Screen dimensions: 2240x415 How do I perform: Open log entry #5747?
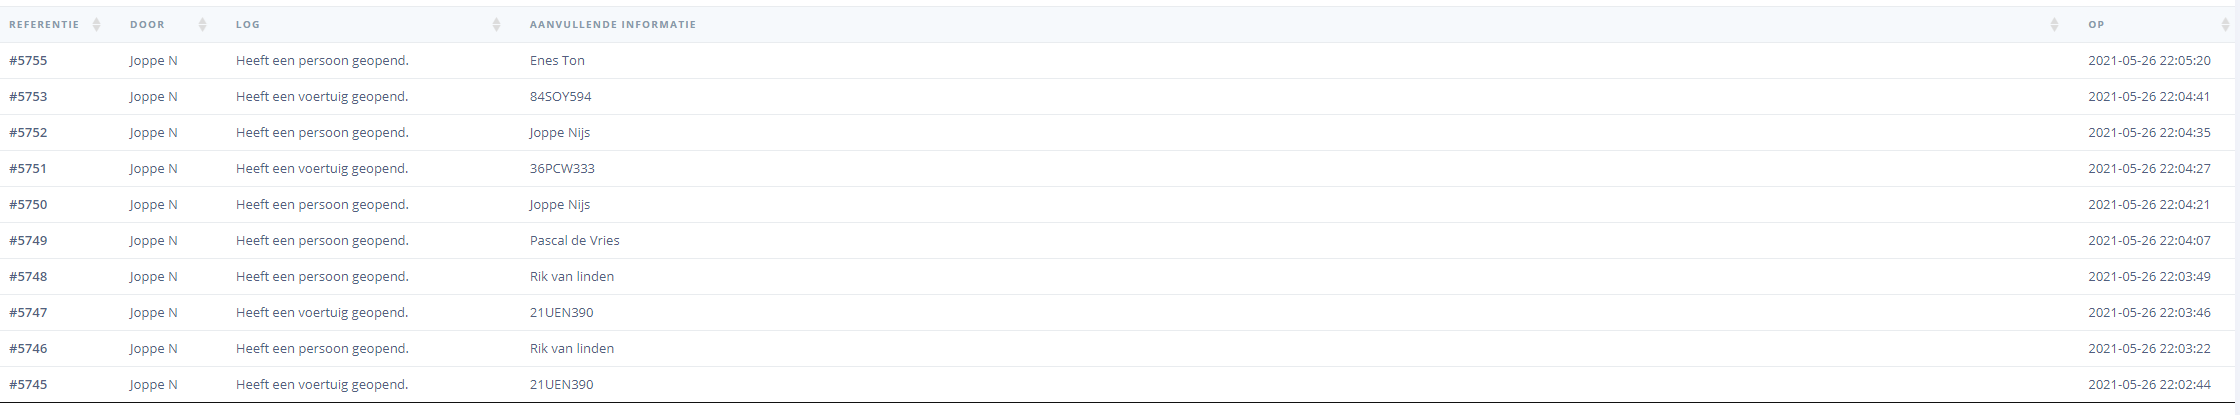pos(28,313)
